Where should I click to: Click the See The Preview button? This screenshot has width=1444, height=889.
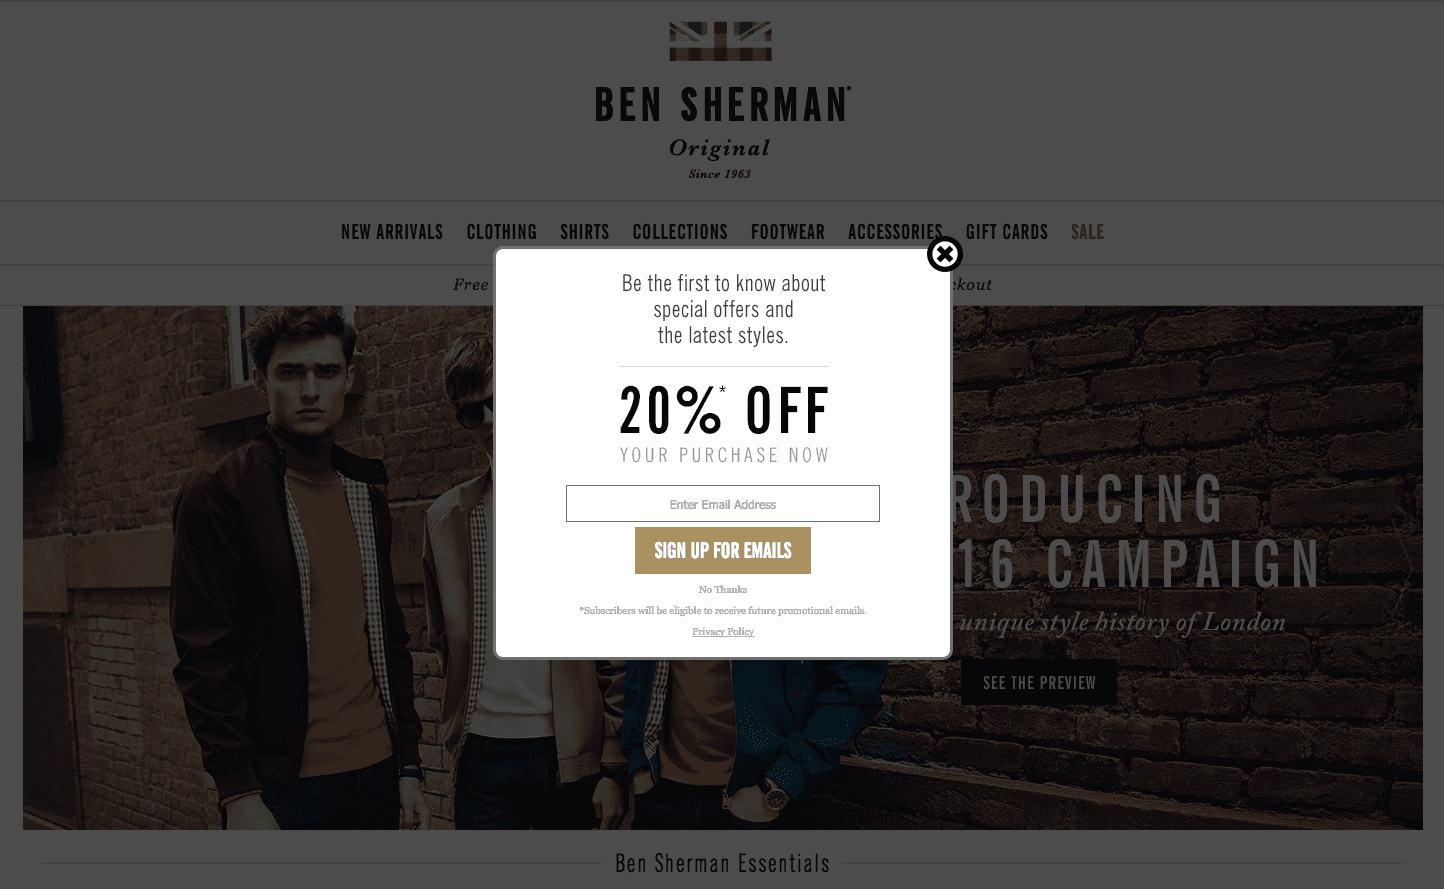1039,683
